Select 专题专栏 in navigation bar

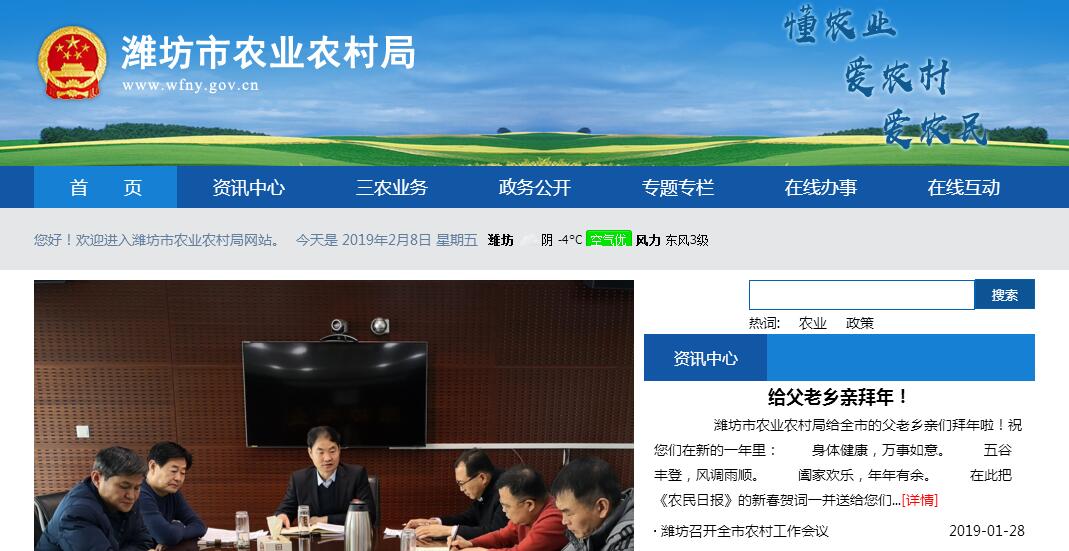[x=678, y=187]
